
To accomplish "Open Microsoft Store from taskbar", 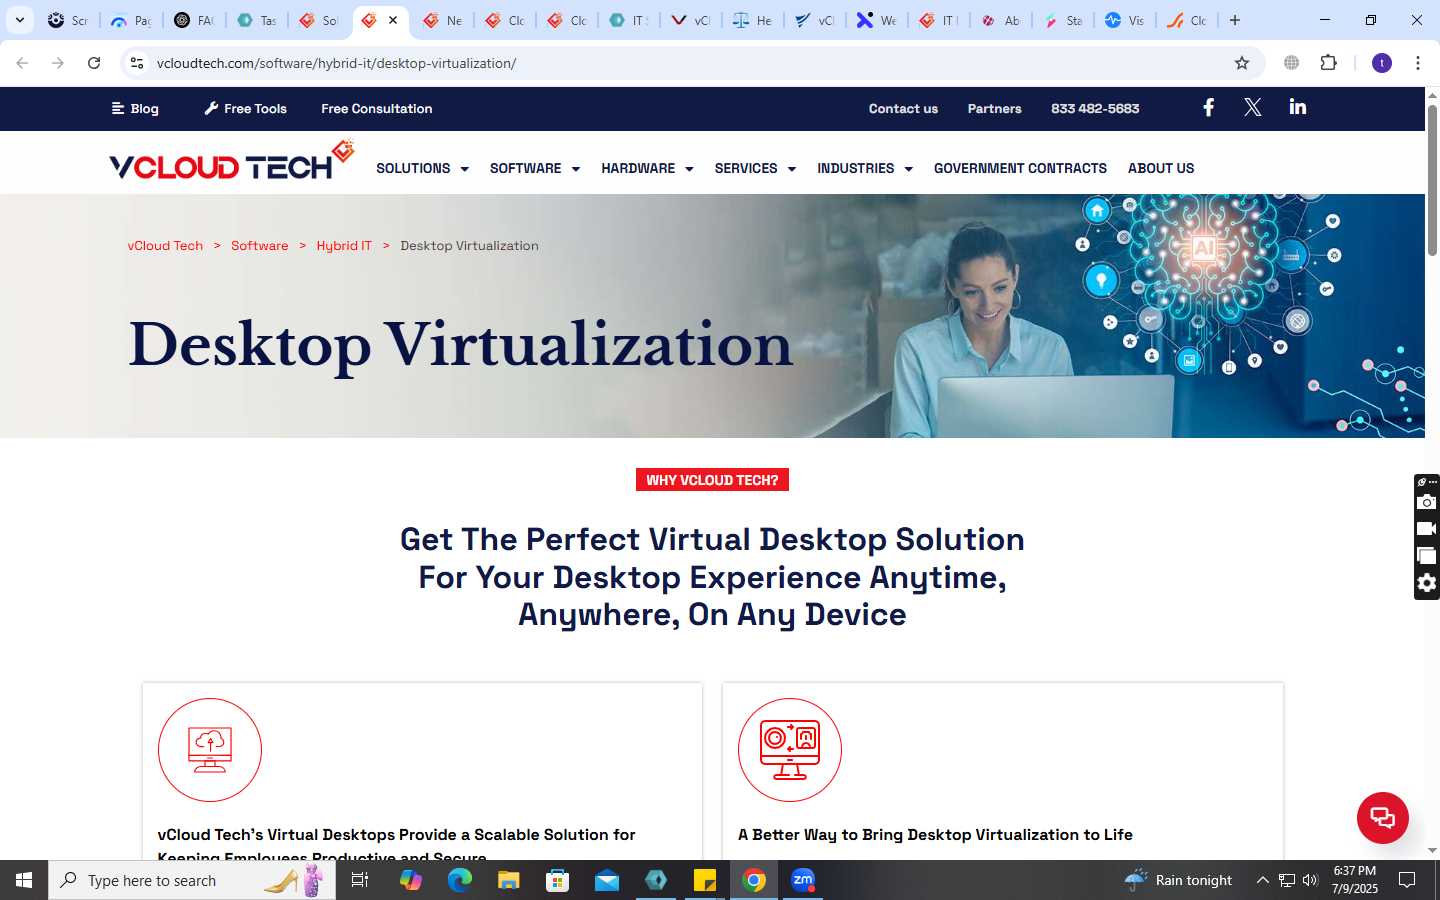I will [558, 880].
